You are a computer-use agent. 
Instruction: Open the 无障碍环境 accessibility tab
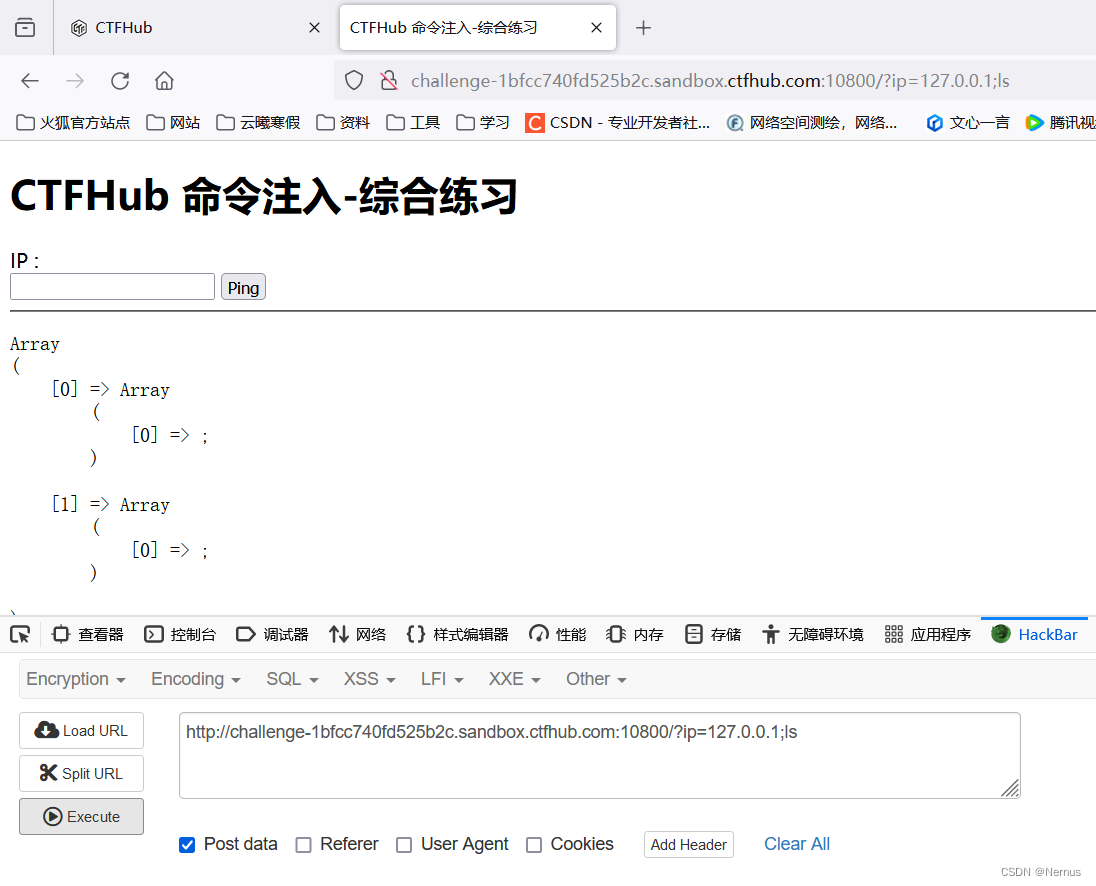812,634
